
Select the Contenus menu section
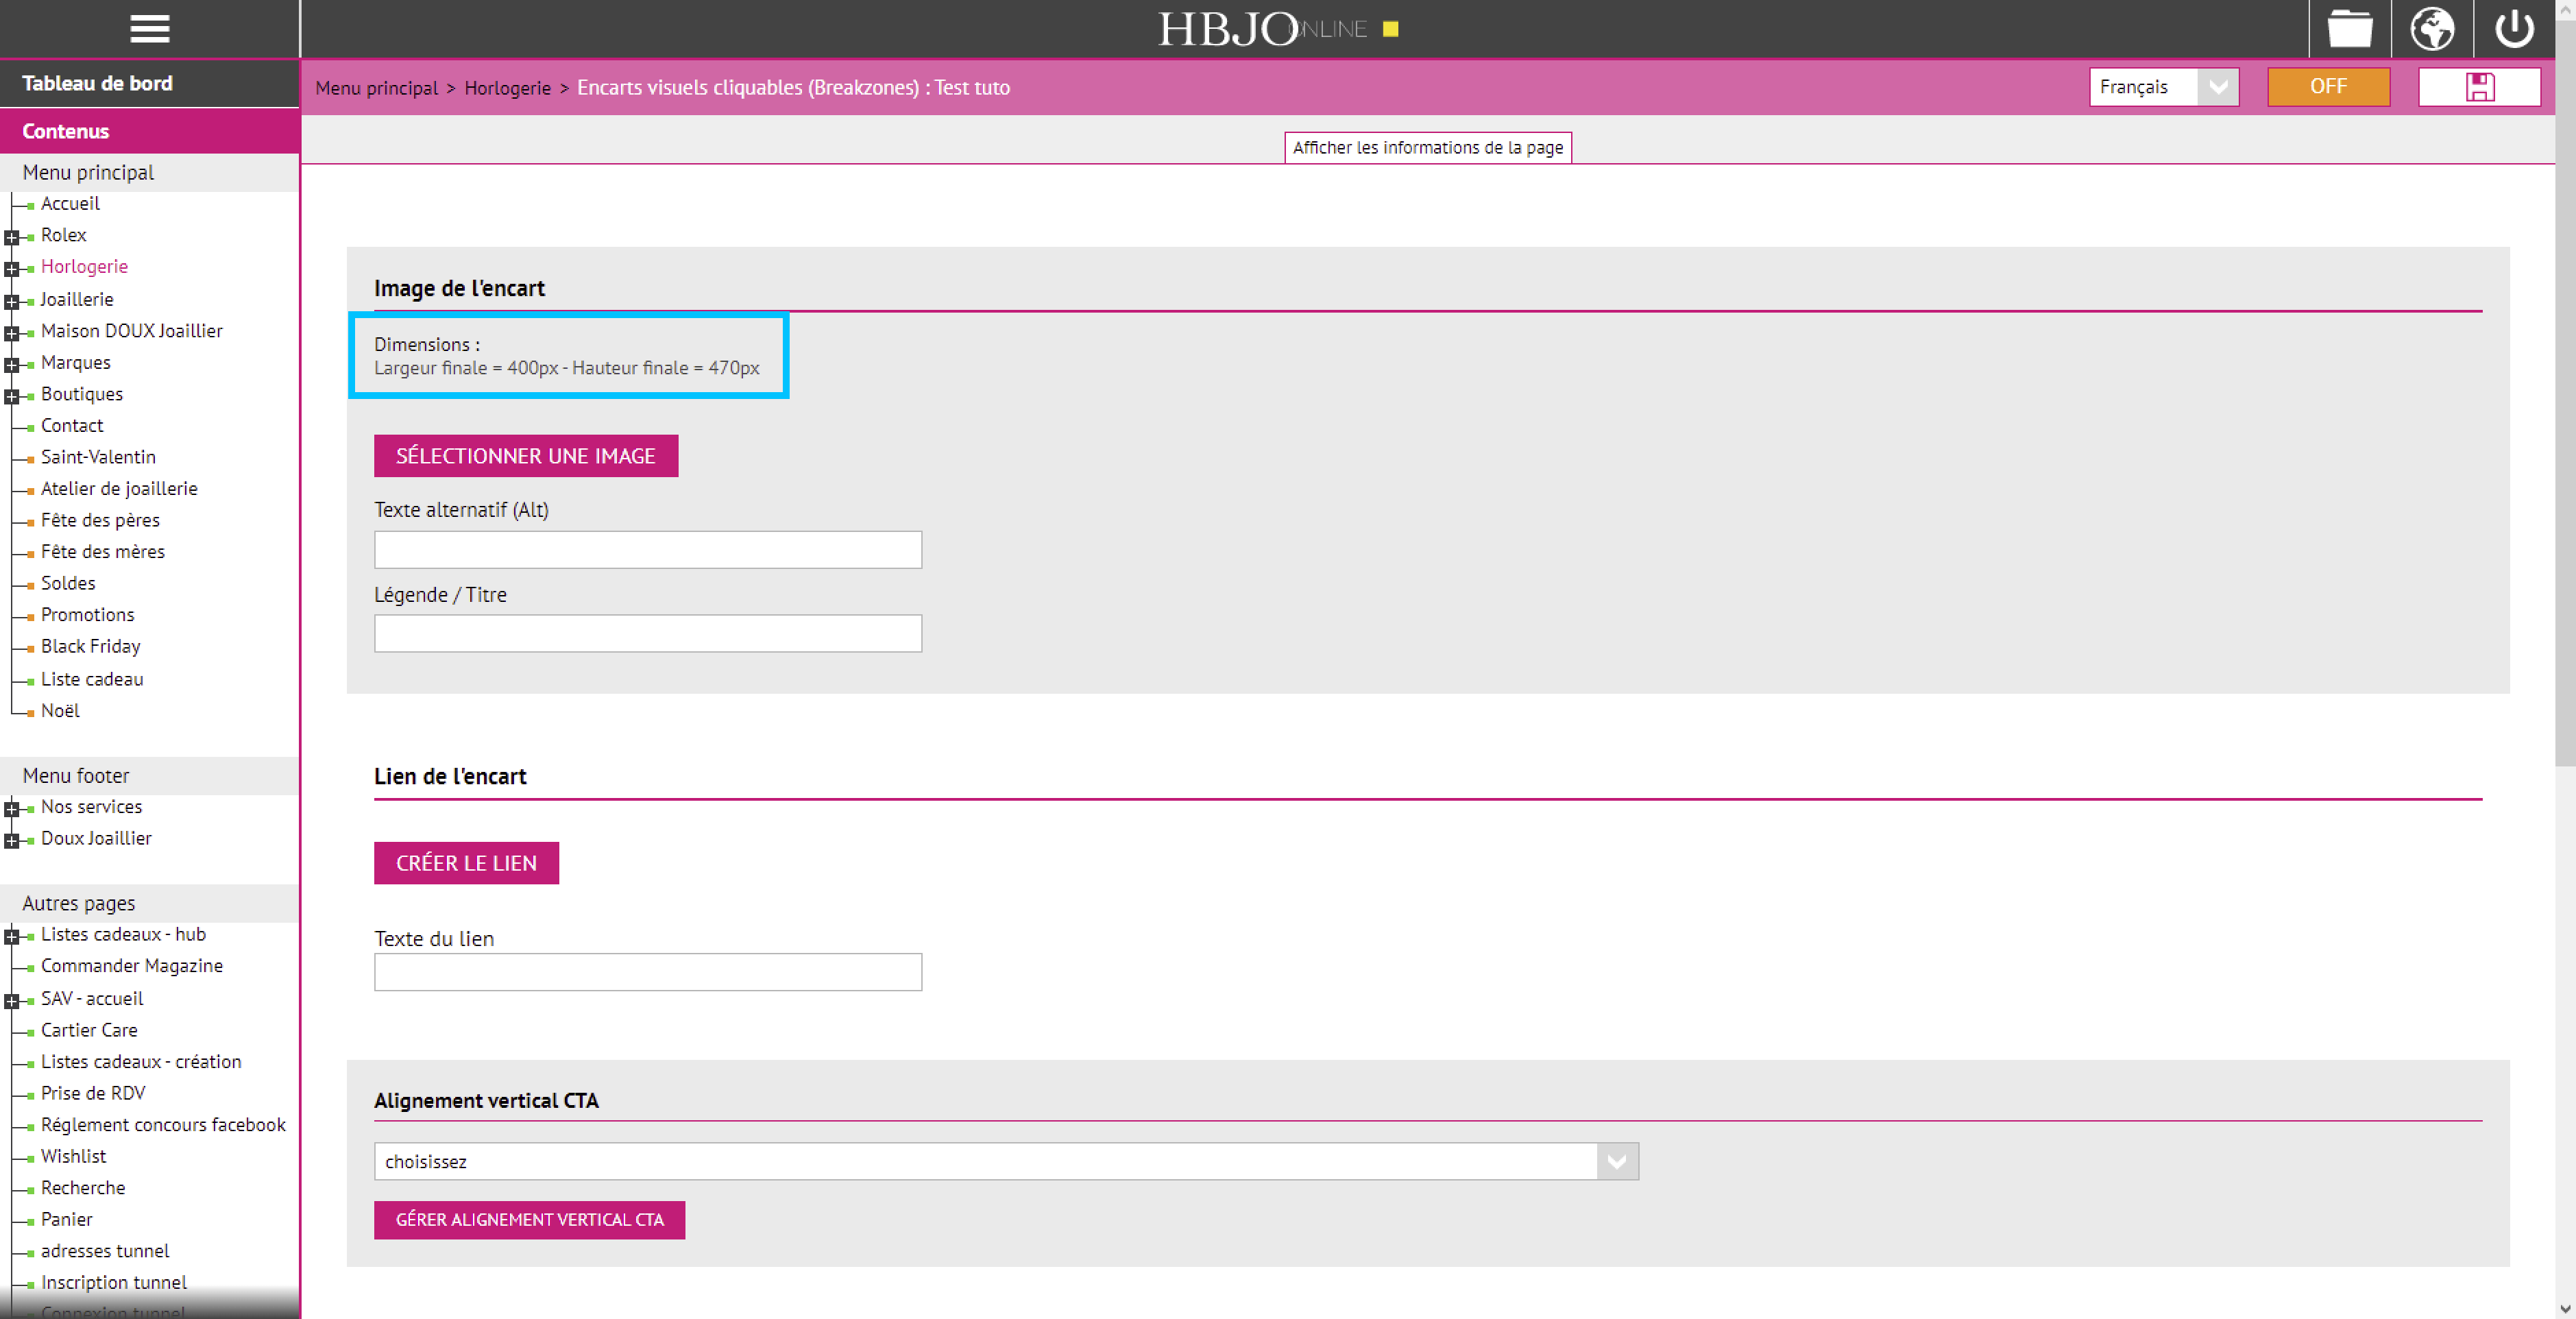coord(66,131)
